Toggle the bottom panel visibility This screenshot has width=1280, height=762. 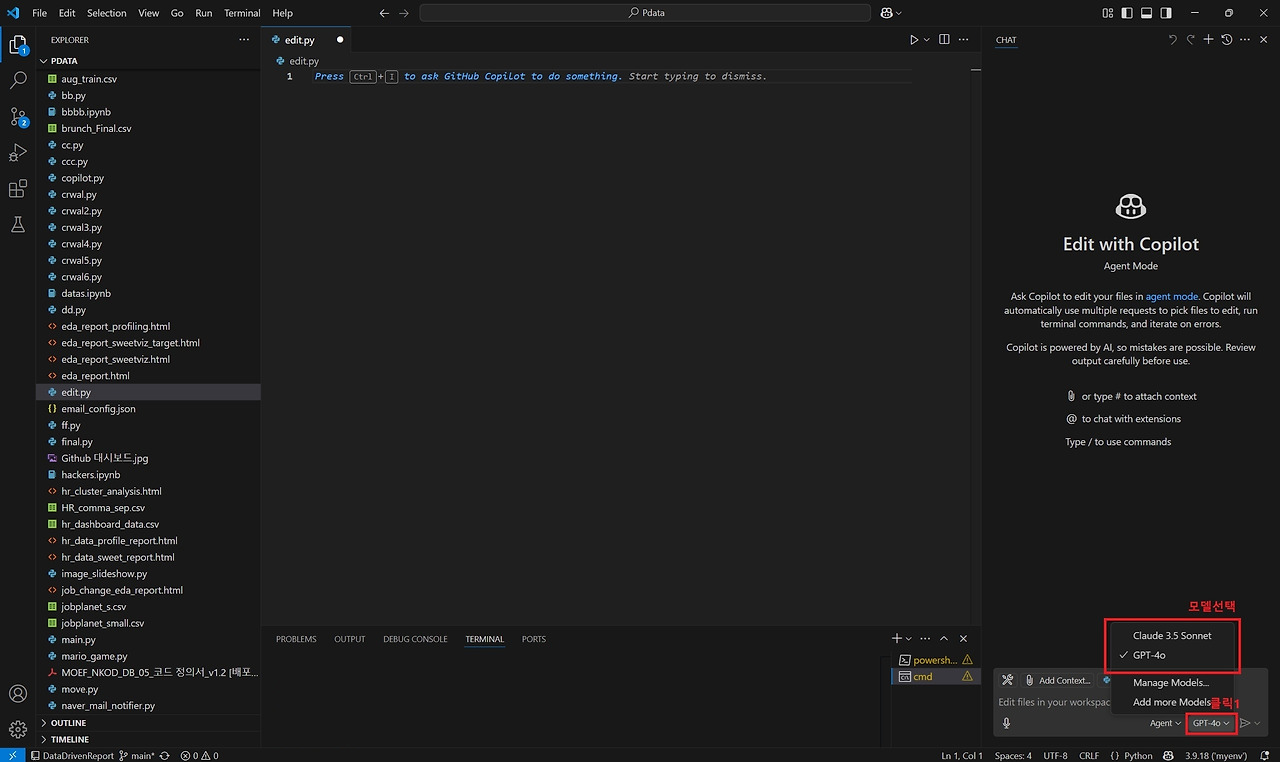point(1145,12)
